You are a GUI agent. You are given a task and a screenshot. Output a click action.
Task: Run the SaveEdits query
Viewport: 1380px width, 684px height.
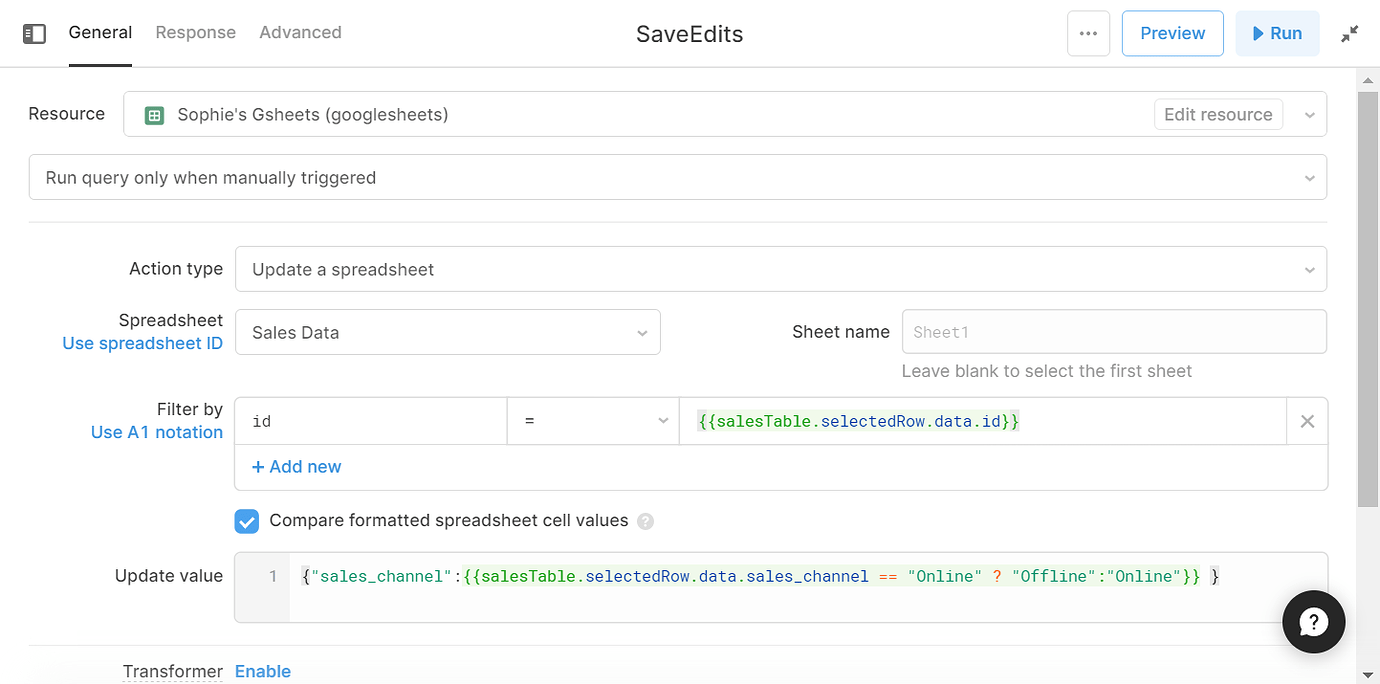pyautogui.click(x=1277, y=34)
